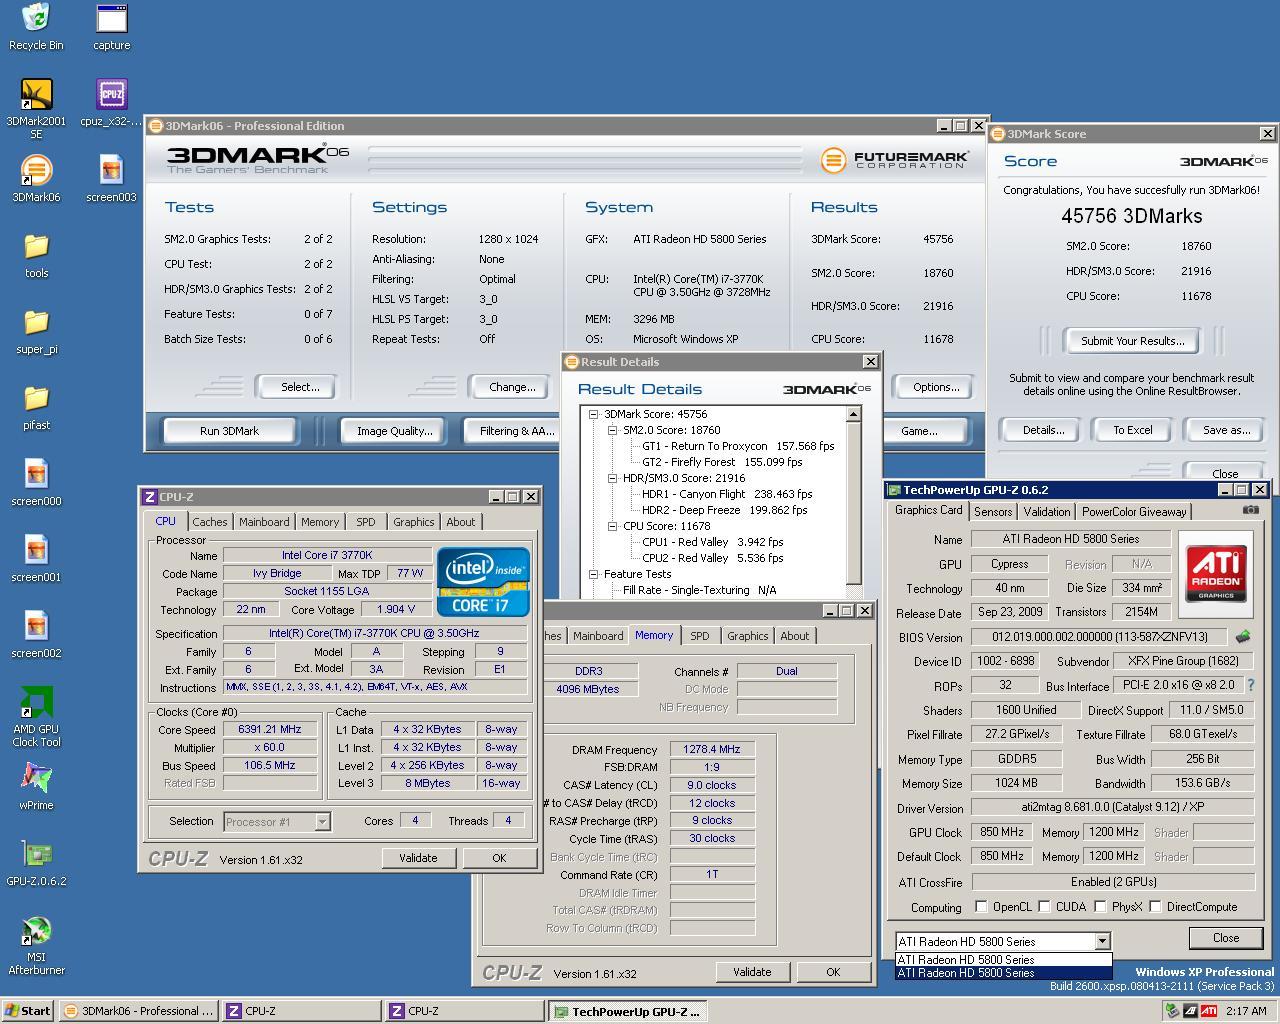Open the GPU-Z.0.6.2 desktop icon
Viewport: 1280px width, 1024px height.
(36, 863)
